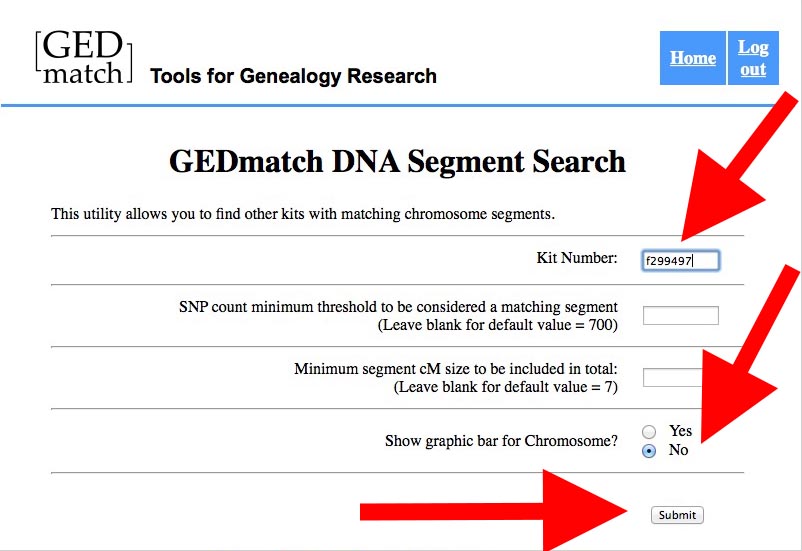The image size is (802, 551).
Task: Click the SNP count minimum threshold label
Action: 398,307
